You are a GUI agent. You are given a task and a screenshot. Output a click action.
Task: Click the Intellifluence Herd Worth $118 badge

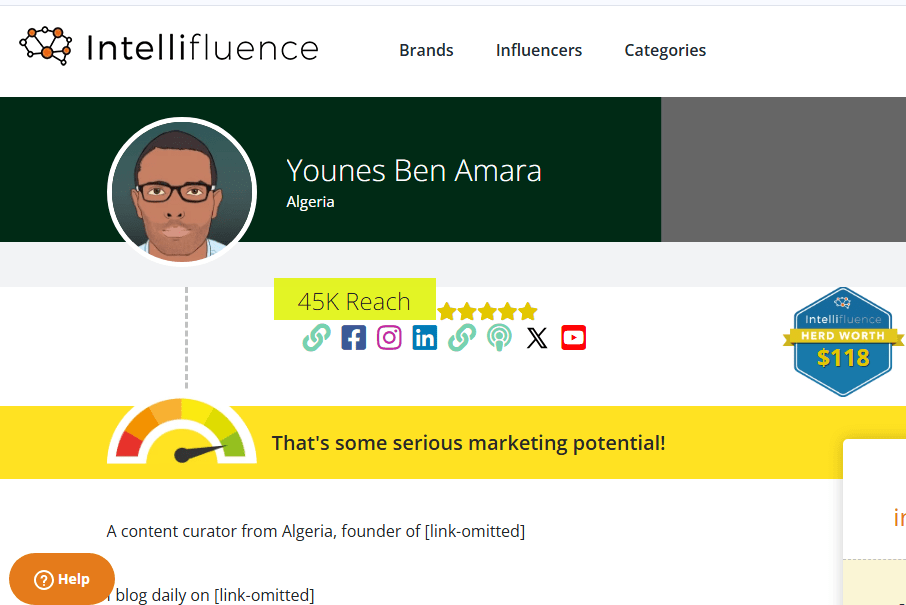[x=842, y=342]
